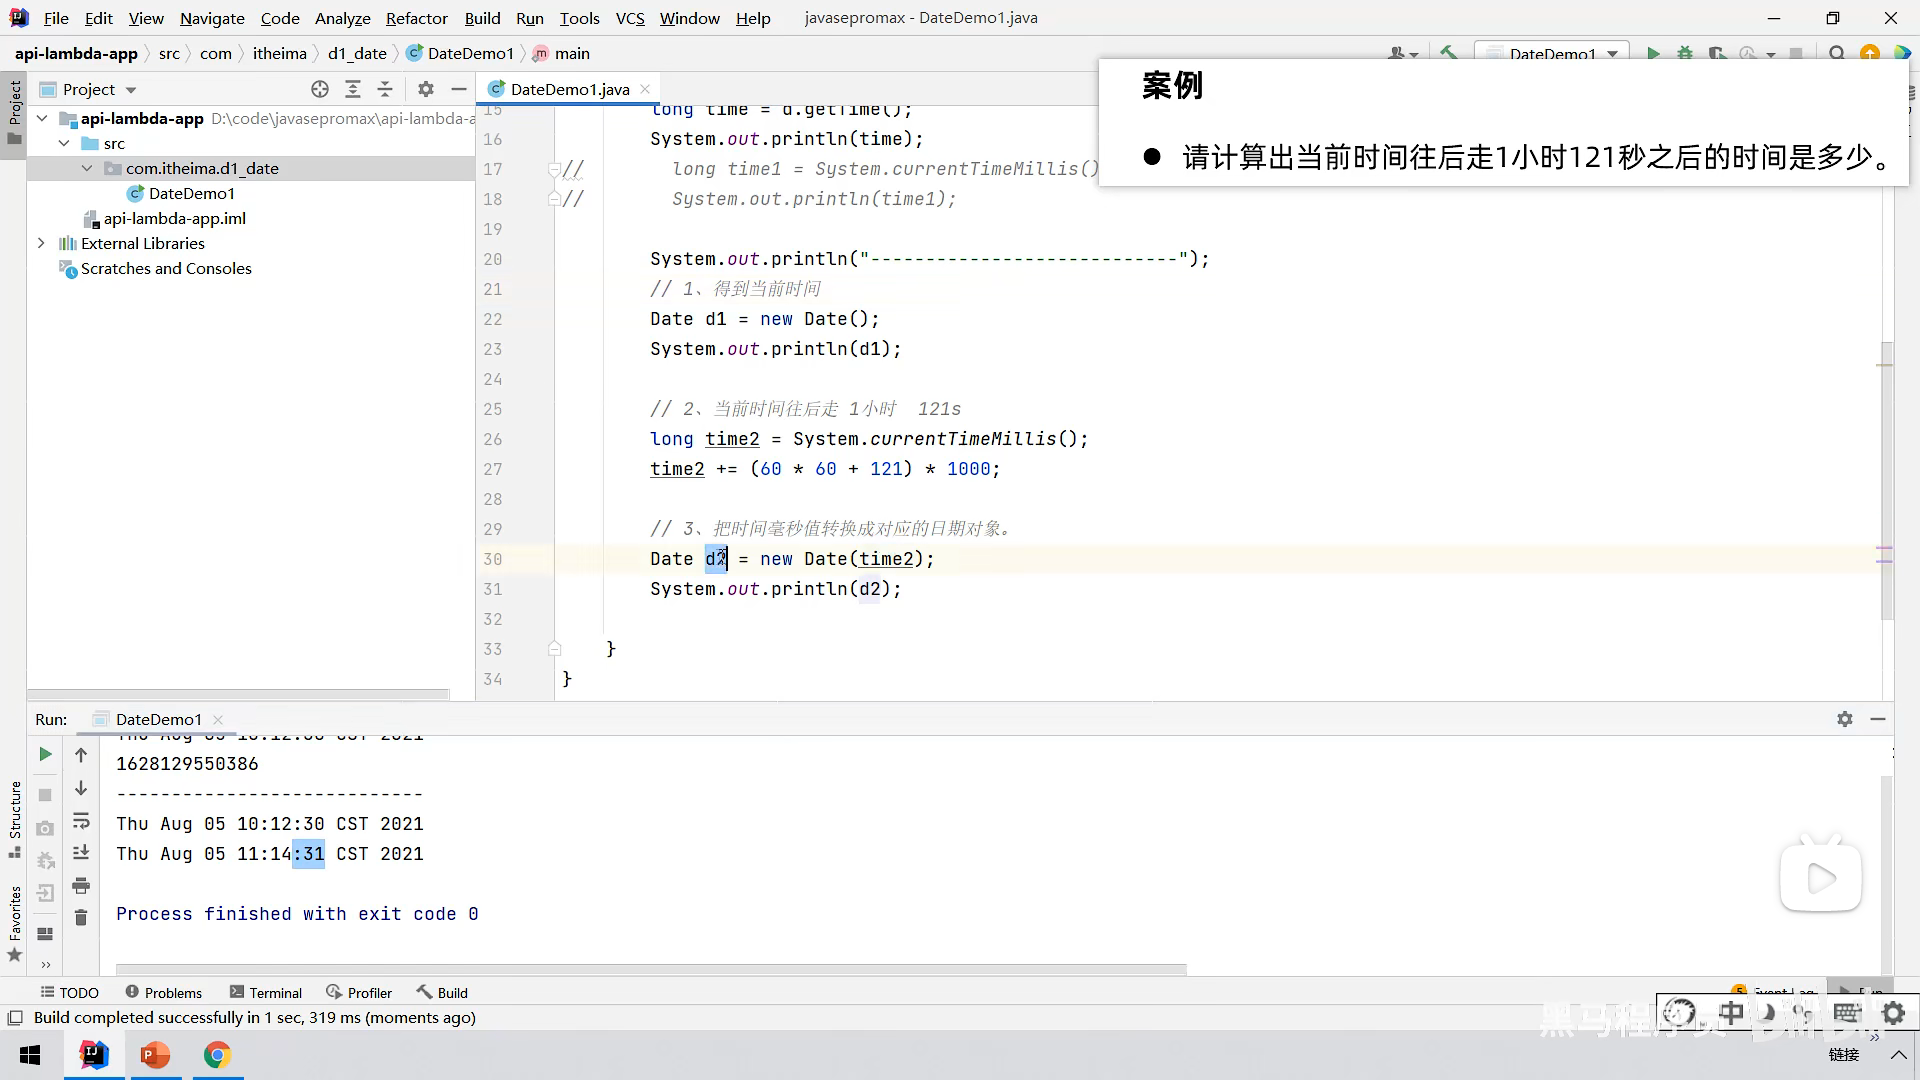
Task: Collapse com.itheima.d1_date package node
Action: pyautogui.click(x=87, y=168)
